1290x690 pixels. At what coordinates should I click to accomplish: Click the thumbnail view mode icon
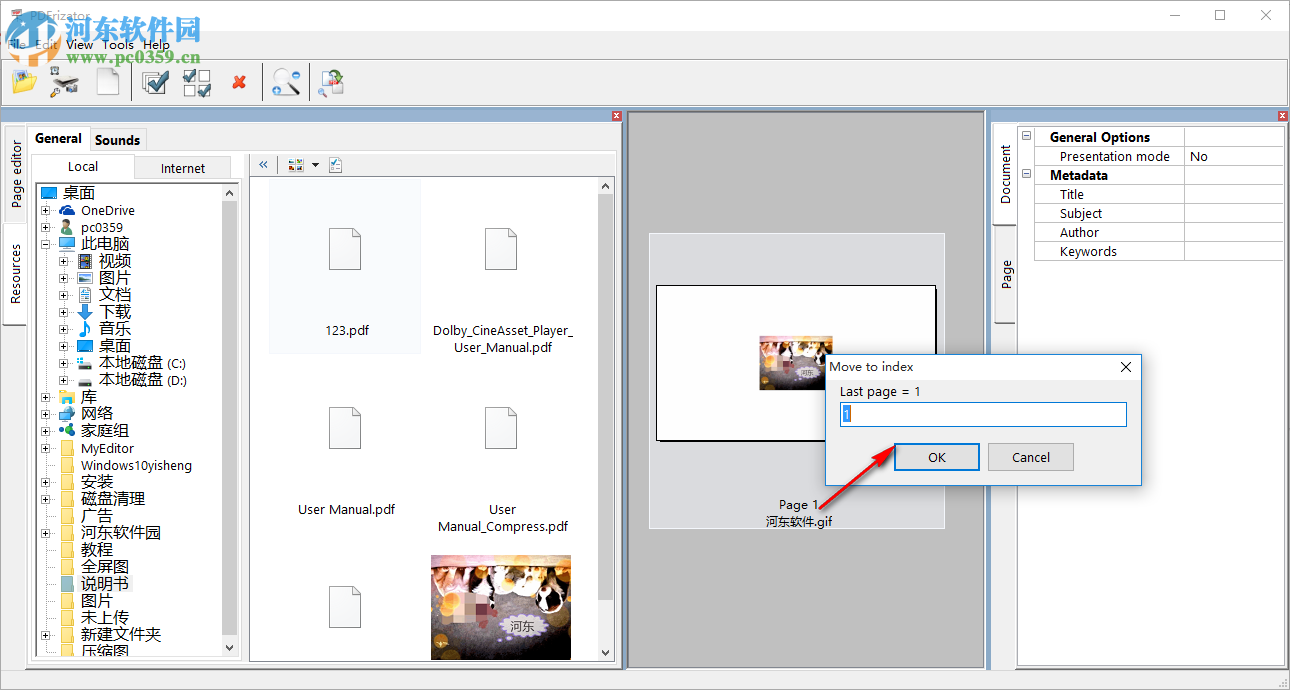[296, 165]
